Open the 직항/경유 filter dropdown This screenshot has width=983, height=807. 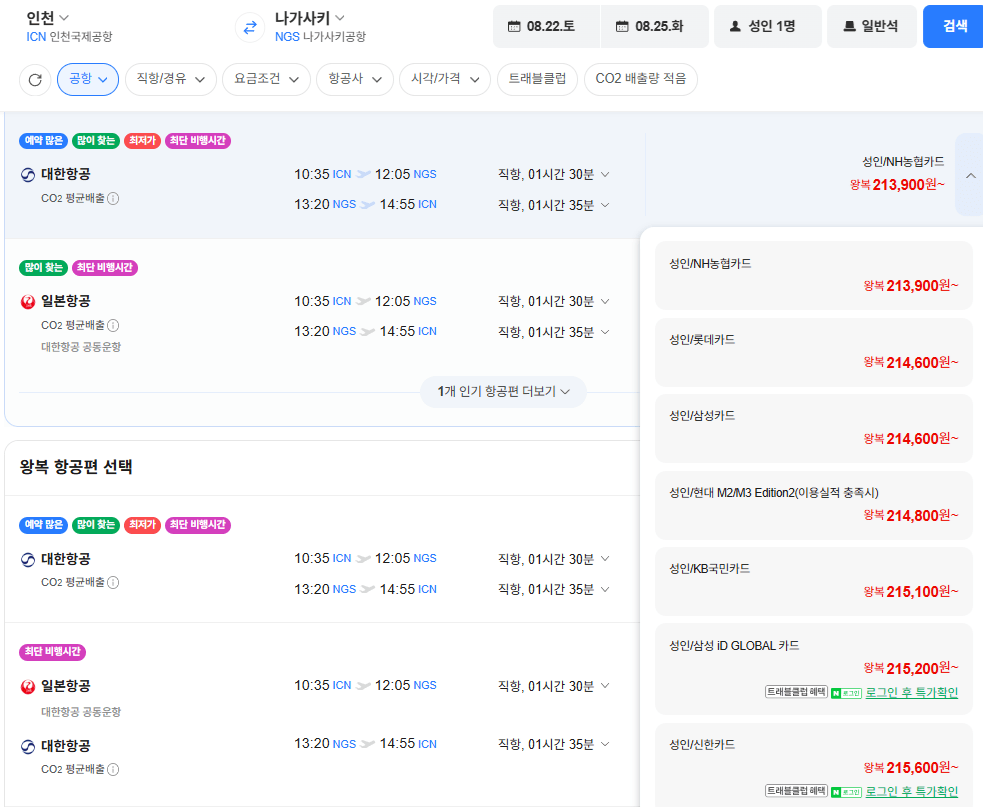point(171,79)
